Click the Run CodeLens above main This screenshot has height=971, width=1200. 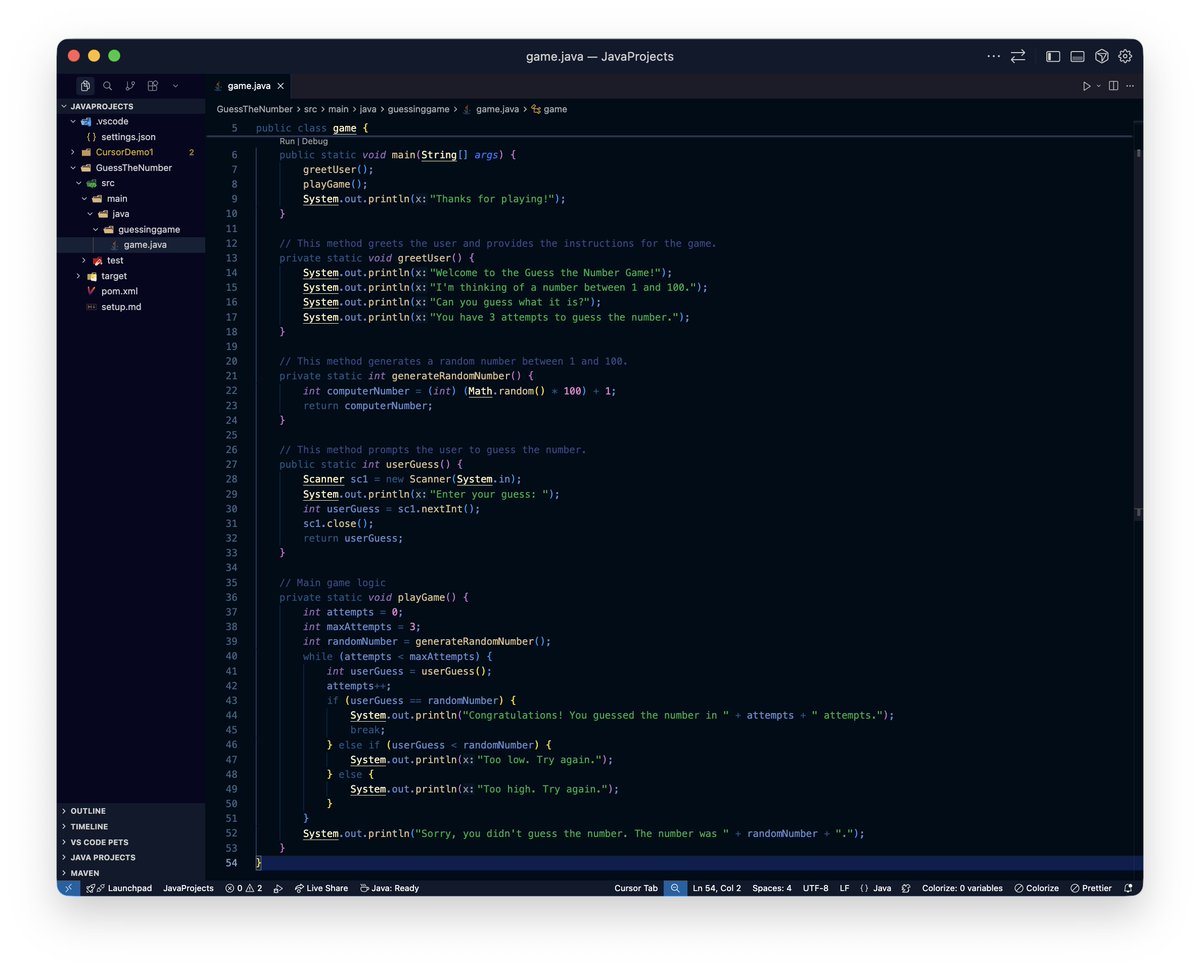coord(287,141)
